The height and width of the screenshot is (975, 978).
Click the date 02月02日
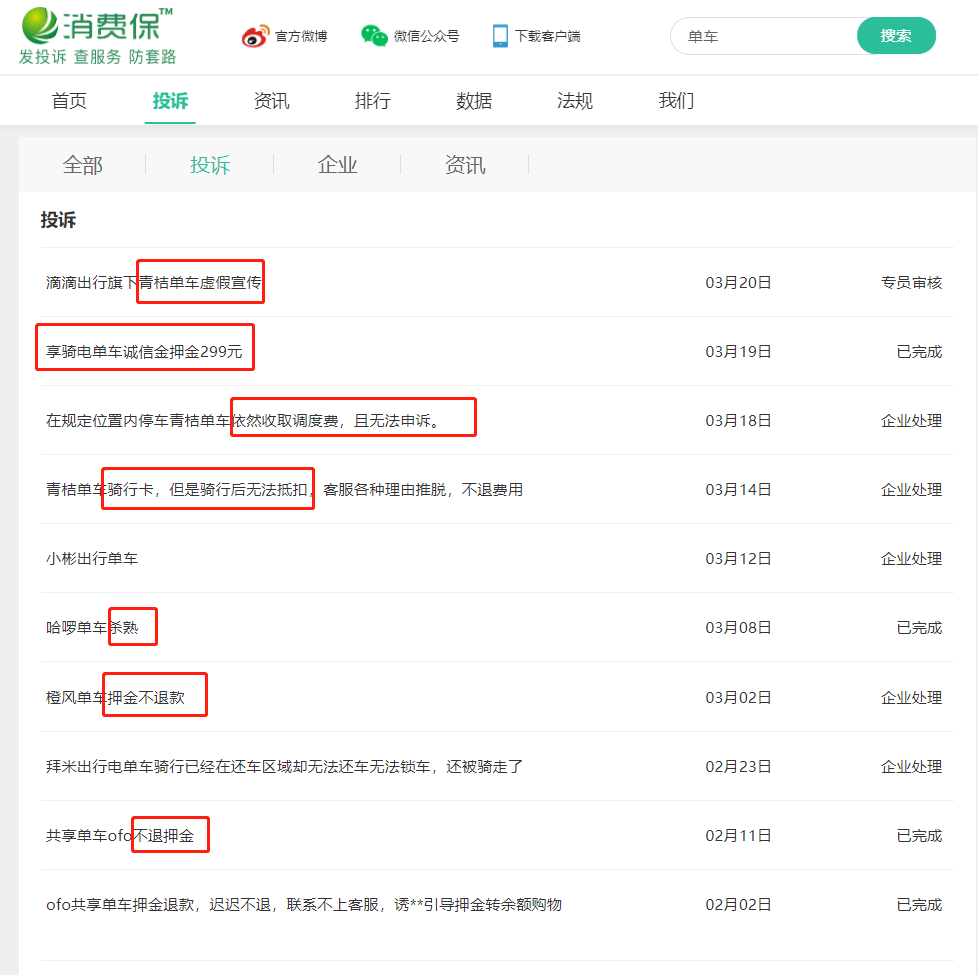(738, 905)
